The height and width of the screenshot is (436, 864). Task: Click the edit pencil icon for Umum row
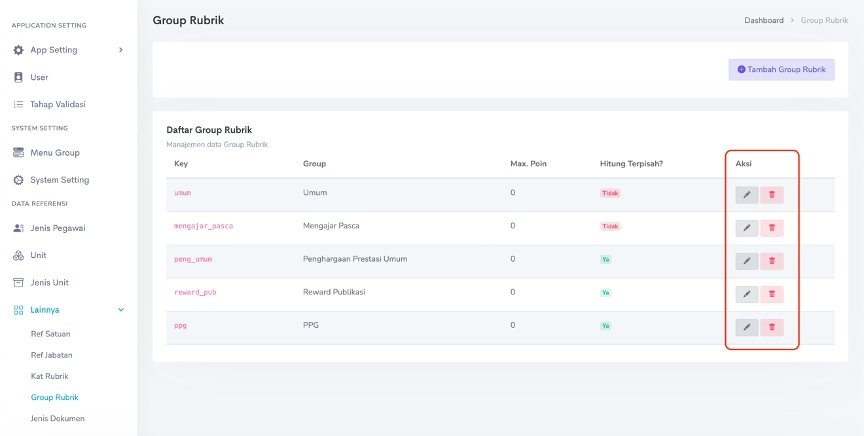(x=746, y=195)
